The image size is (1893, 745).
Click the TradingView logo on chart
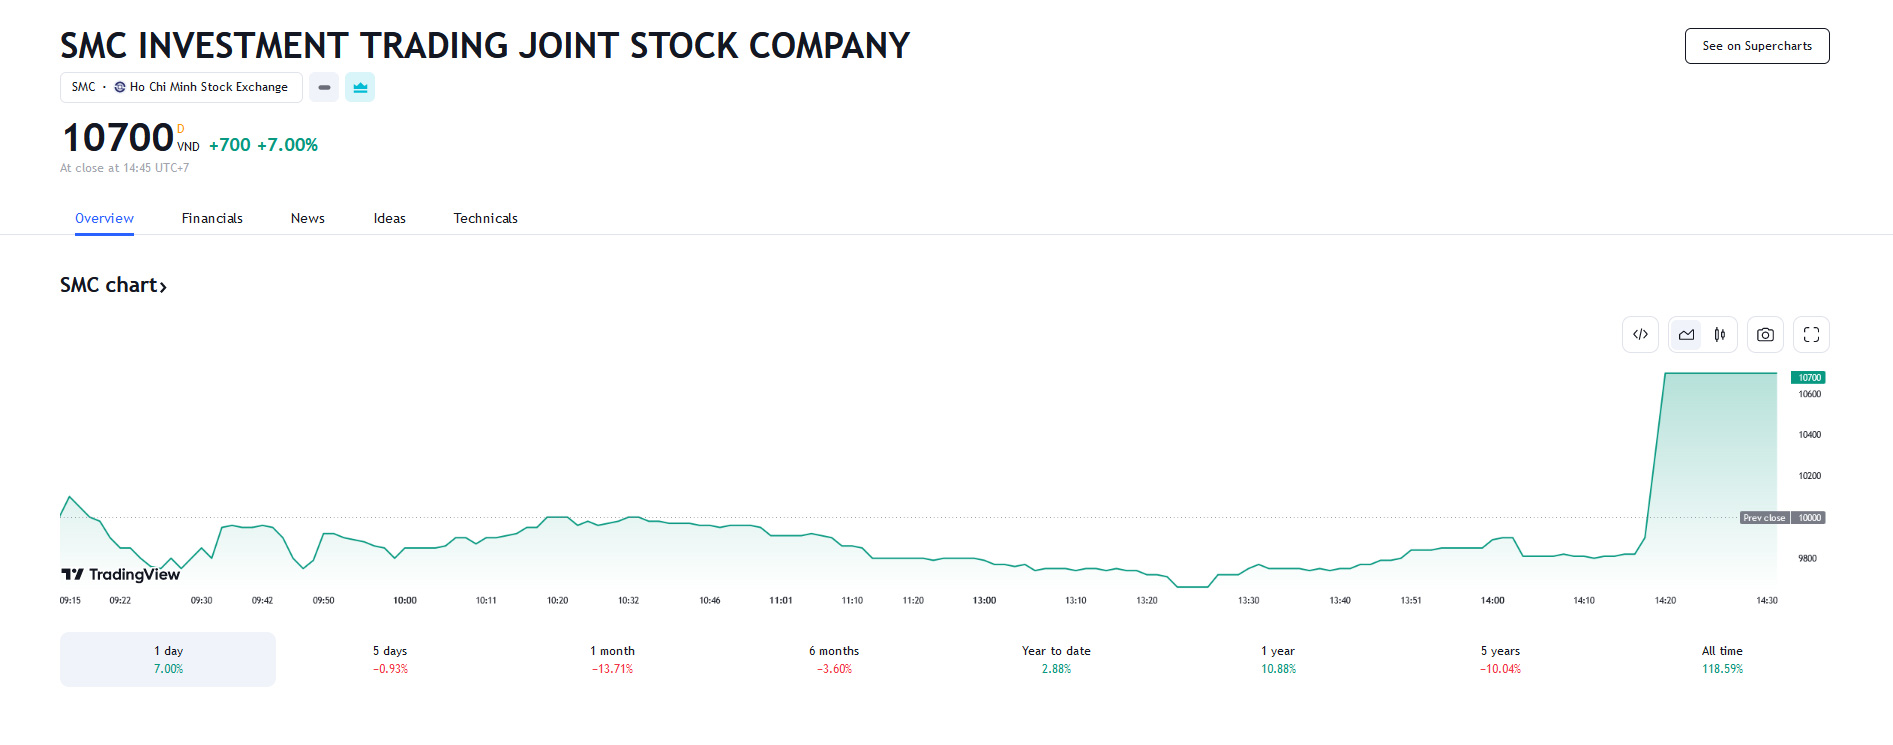pos(121,574)
